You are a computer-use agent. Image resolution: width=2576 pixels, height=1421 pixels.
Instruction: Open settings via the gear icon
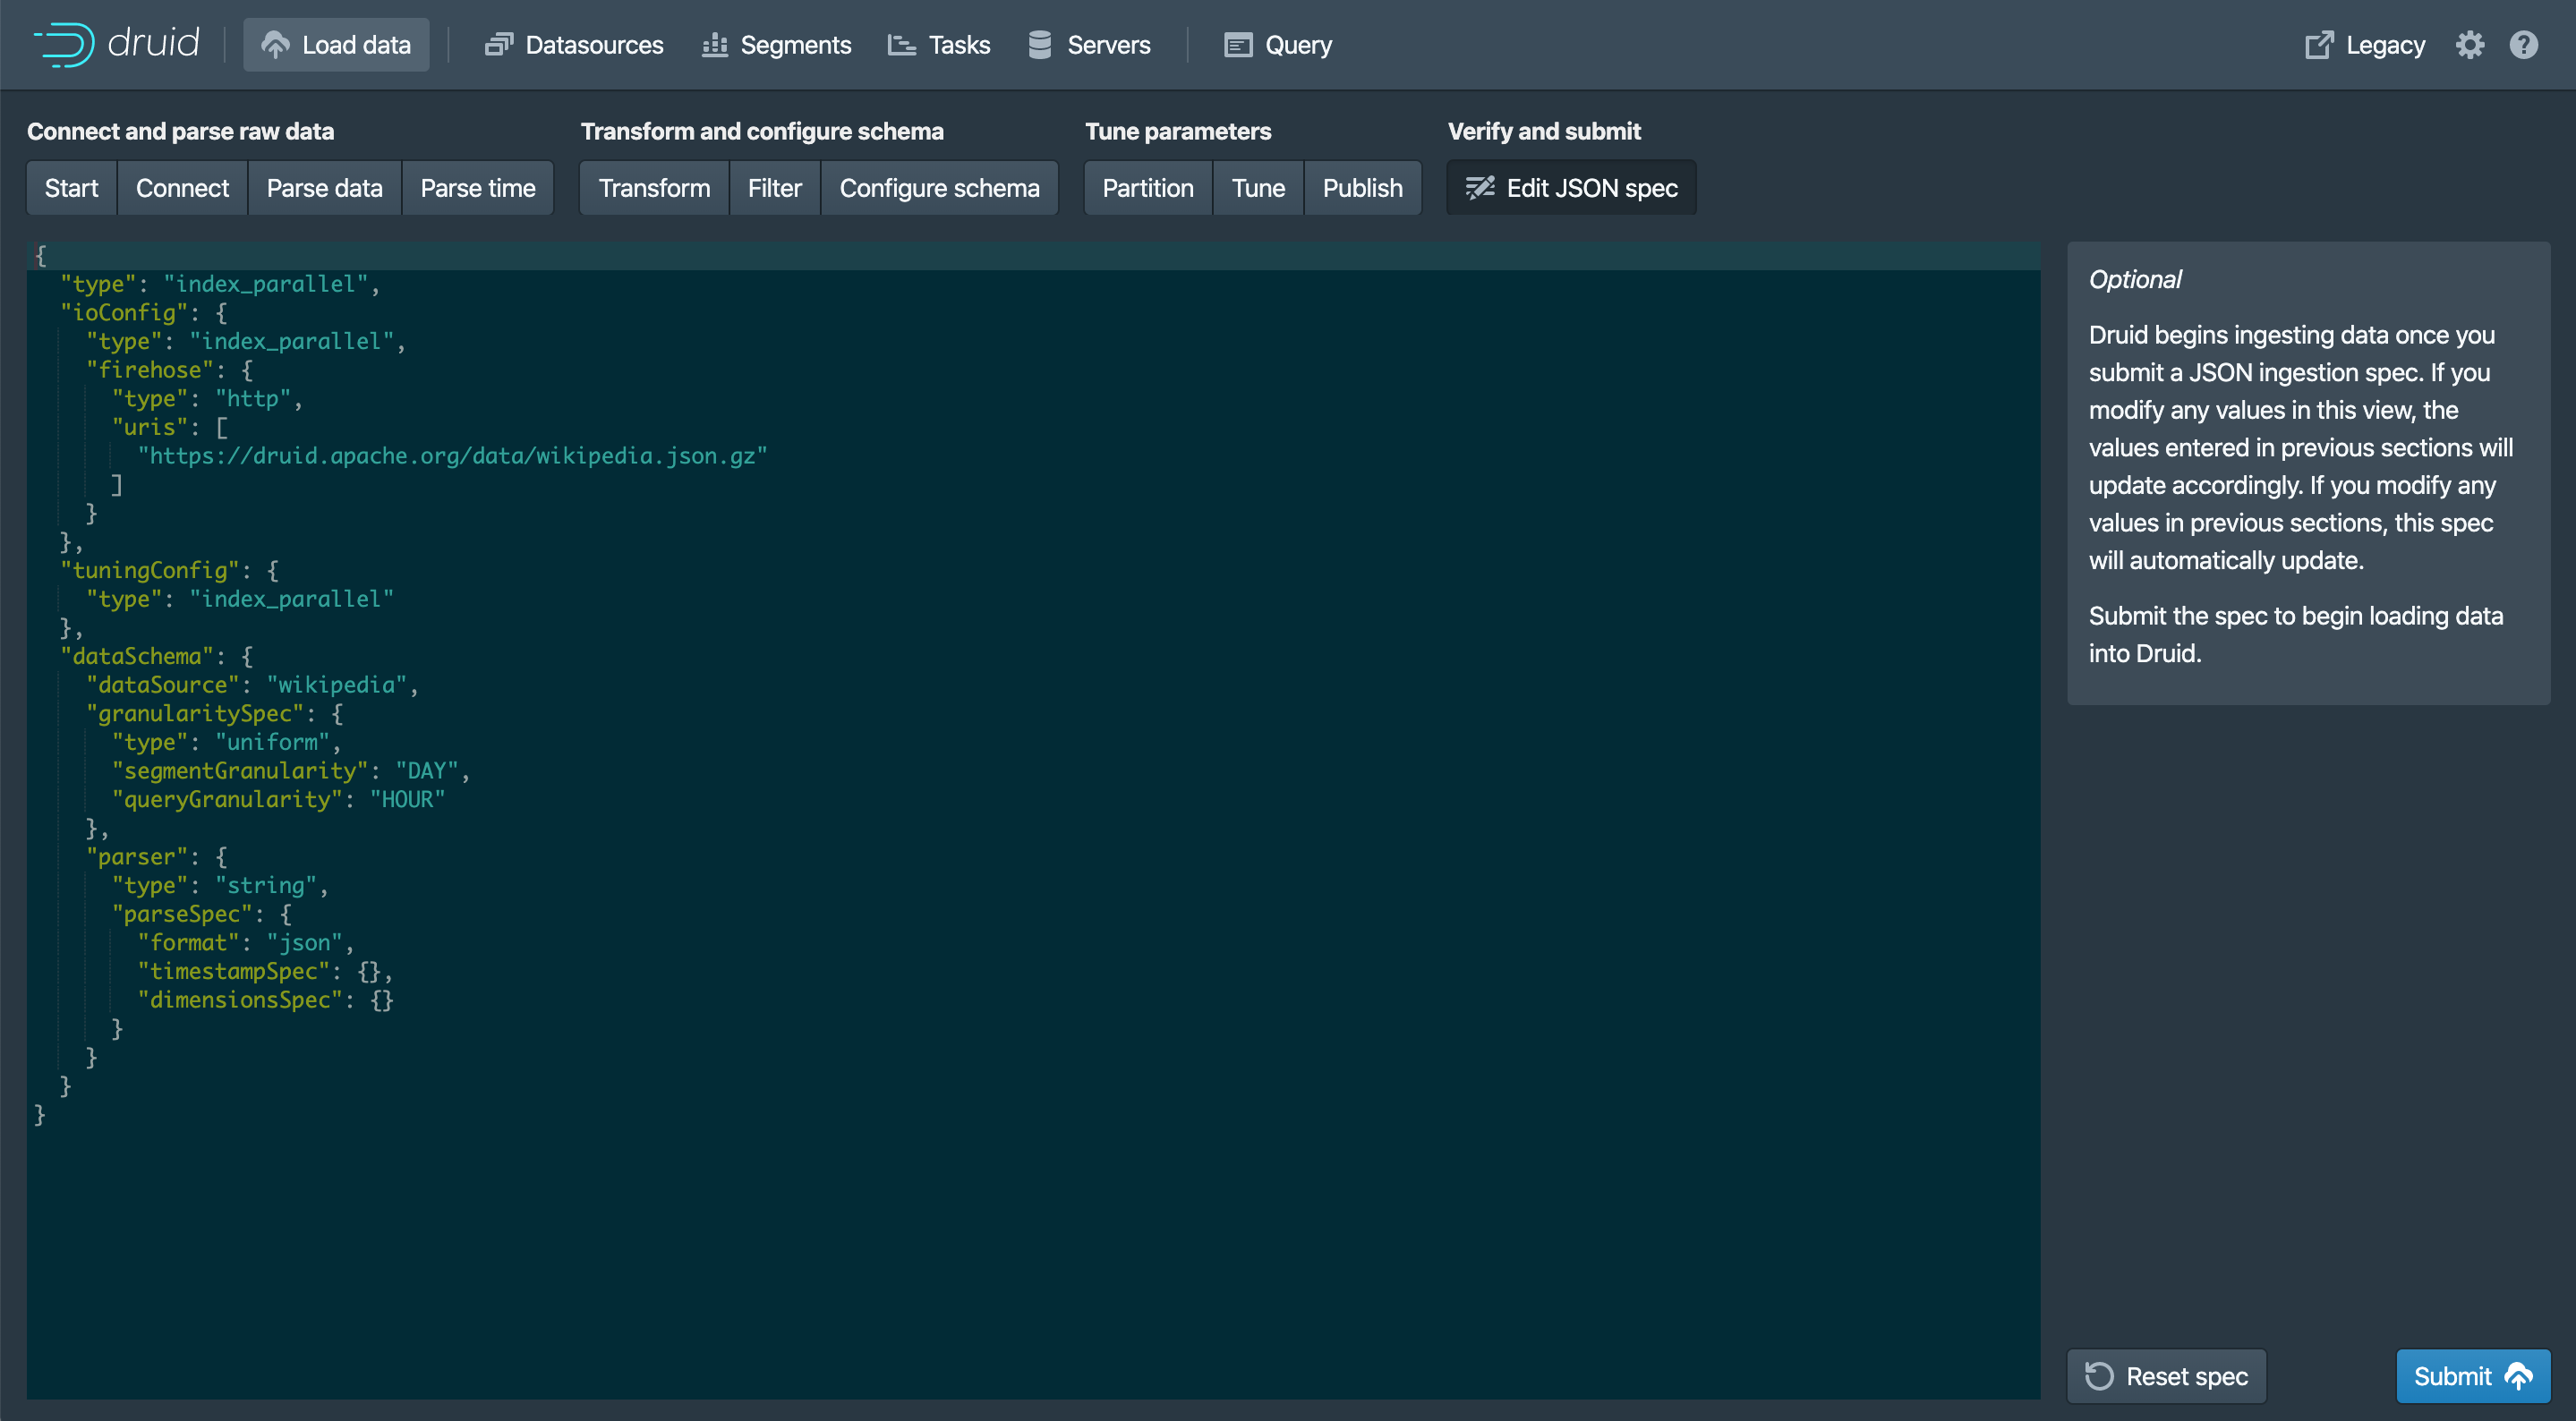[x=2469, y=45]
